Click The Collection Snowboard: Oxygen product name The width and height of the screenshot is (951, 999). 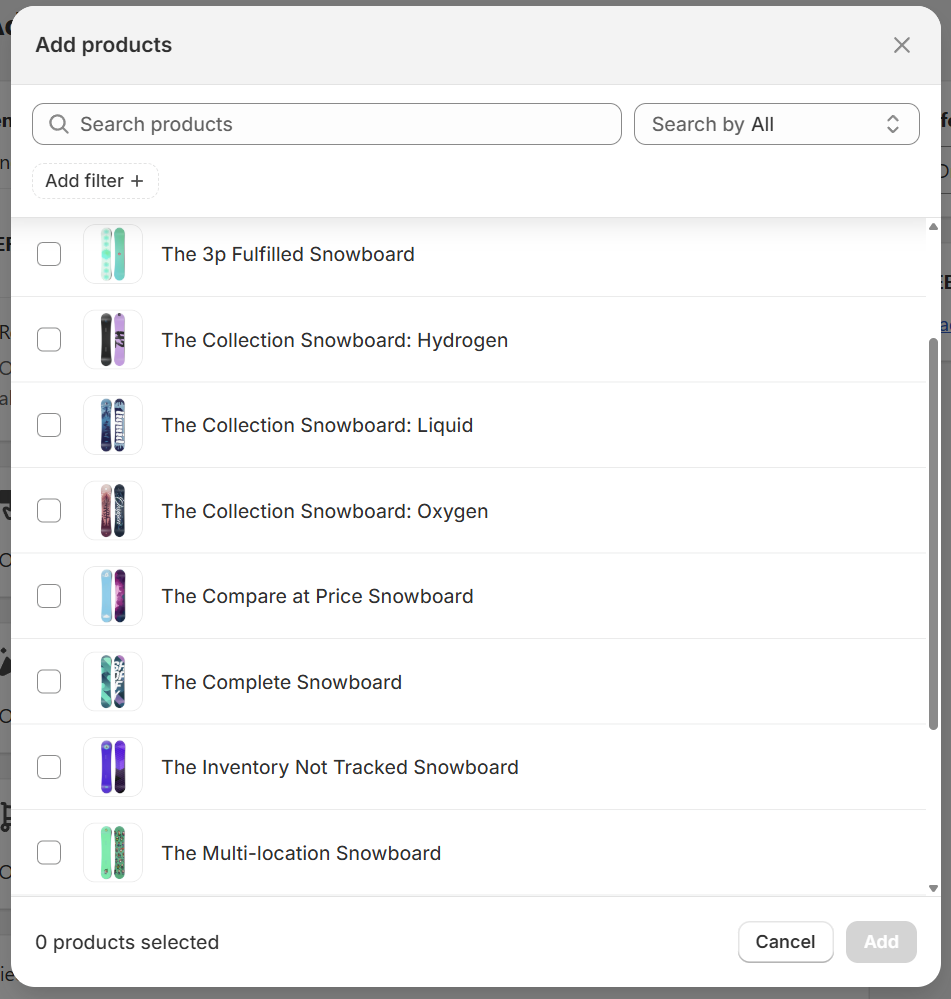pos(325,511)
